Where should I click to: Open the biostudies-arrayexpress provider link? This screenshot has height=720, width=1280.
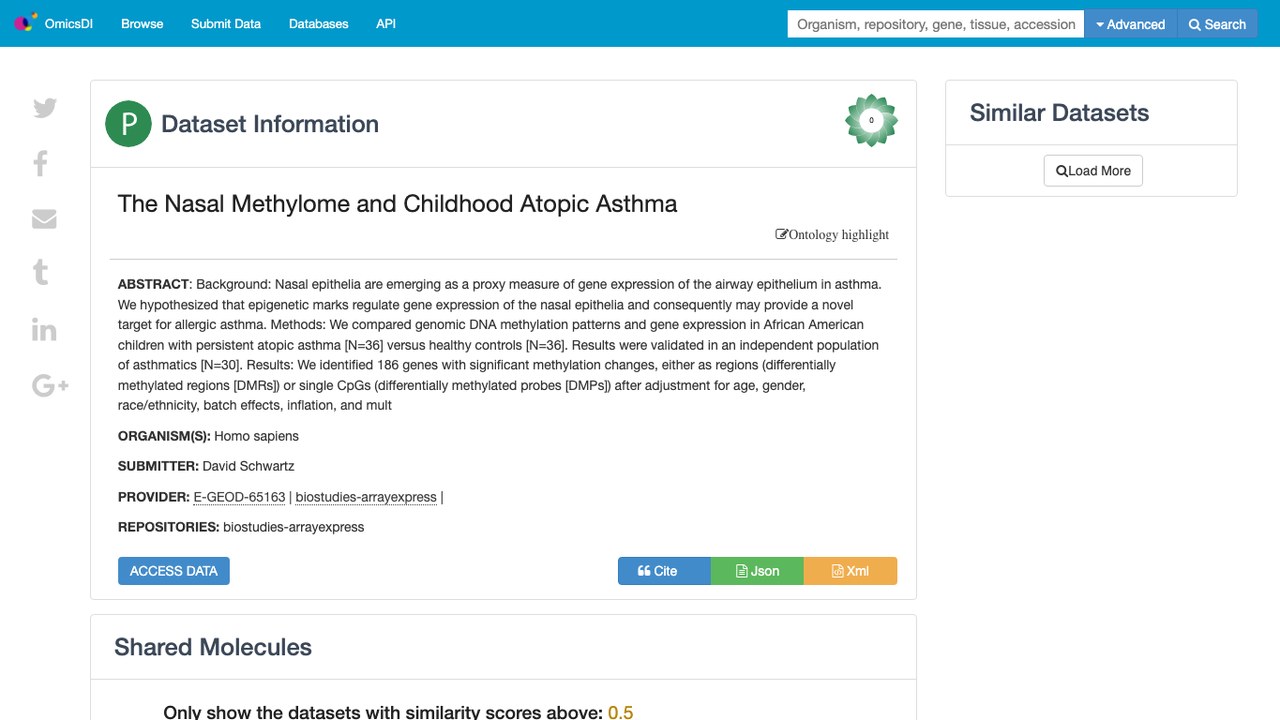[366, 497]
